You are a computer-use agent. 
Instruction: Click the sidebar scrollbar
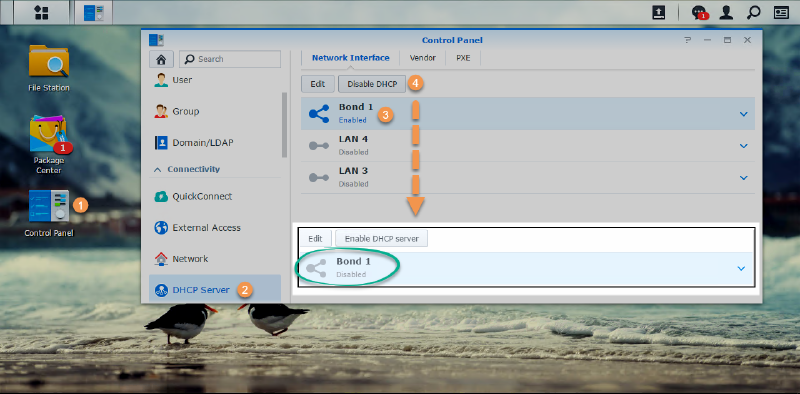point(284,125)
